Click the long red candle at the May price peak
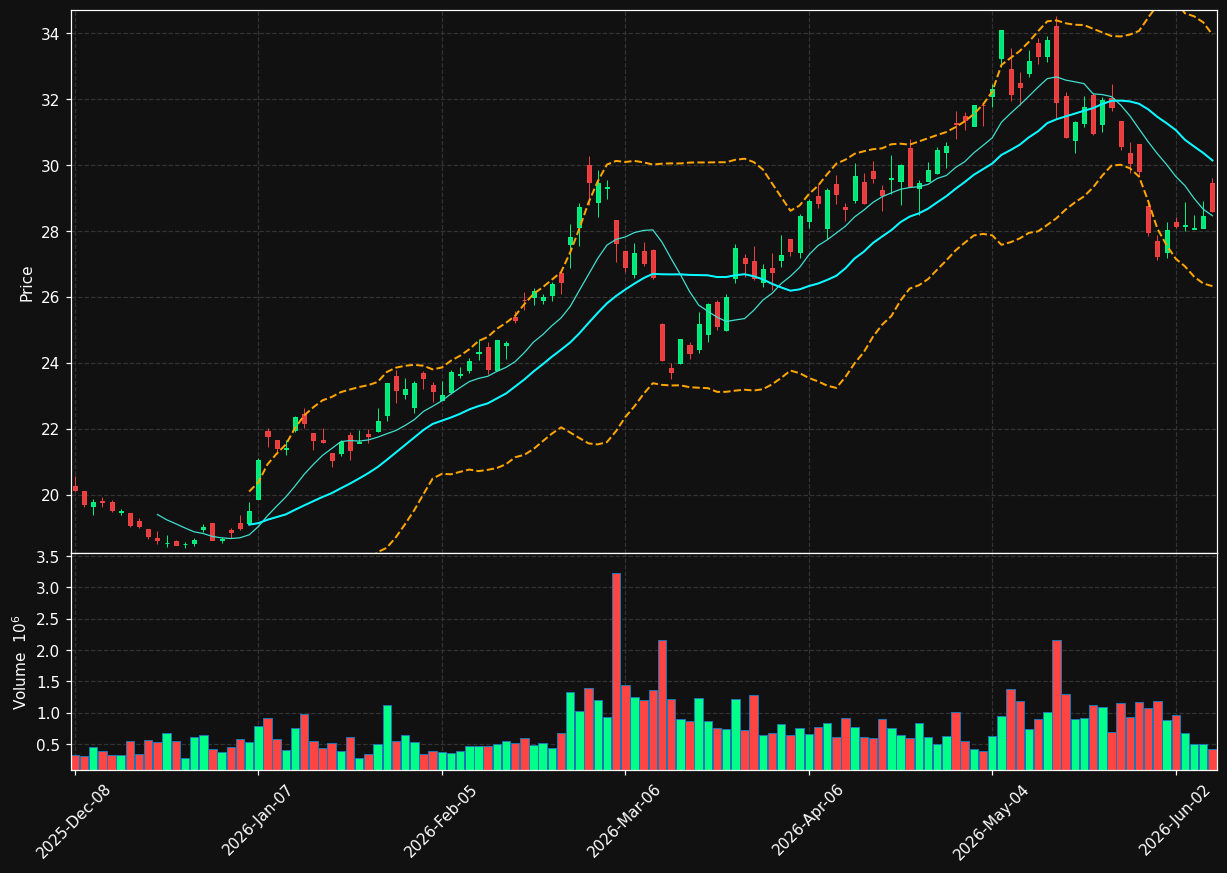The height and width of the screenshot is (873, 1227). [1056, 64]
